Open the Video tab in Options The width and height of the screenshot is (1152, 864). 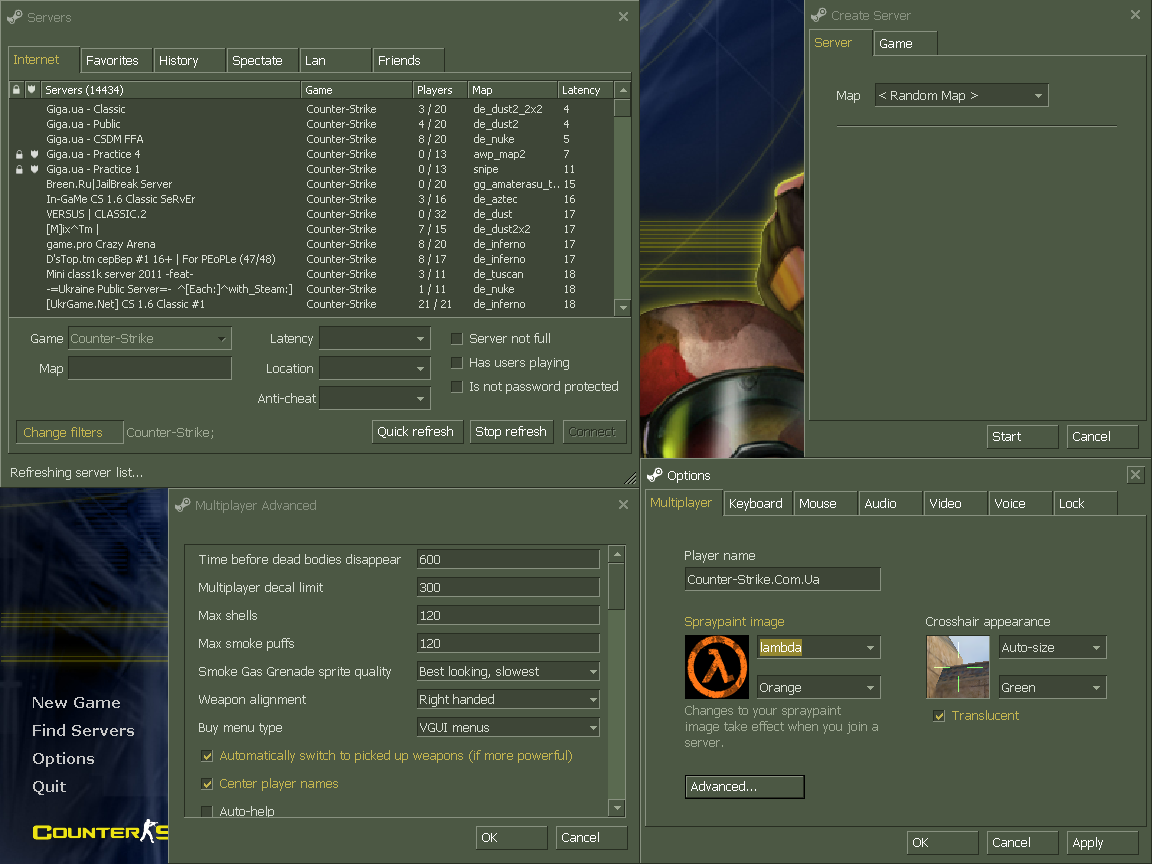[956, 503]
